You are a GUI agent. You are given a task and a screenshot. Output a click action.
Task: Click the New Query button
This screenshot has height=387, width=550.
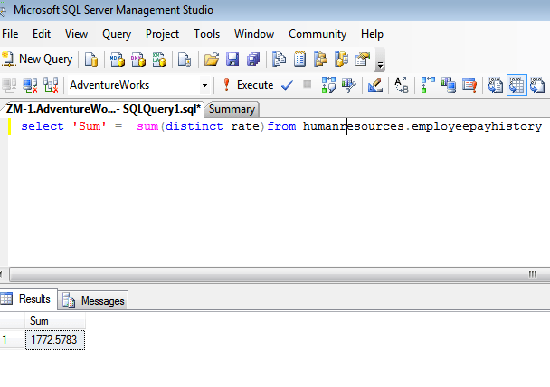point(37,59)
